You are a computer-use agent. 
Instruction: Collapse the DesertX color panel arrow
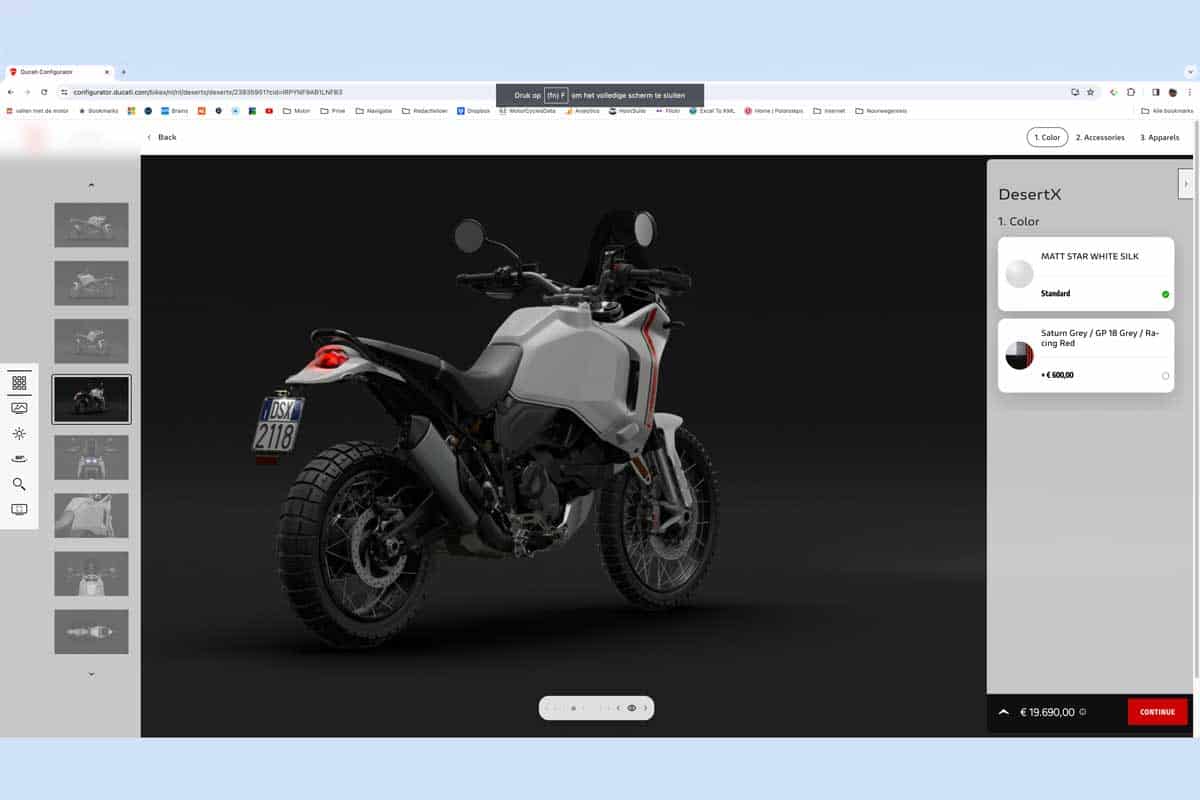[x=1186, y=184]
